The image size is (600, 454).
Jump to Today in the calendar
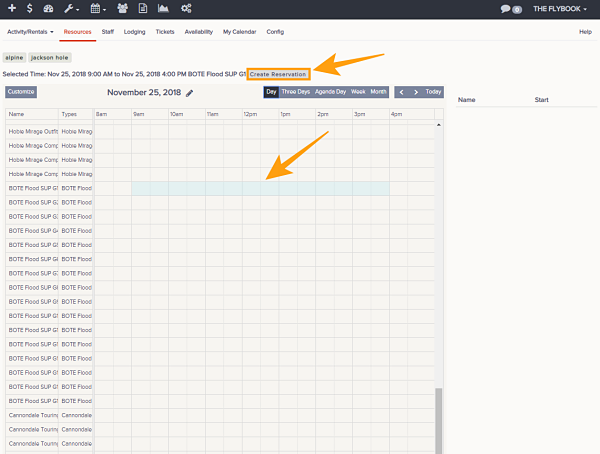pos(433,92)
